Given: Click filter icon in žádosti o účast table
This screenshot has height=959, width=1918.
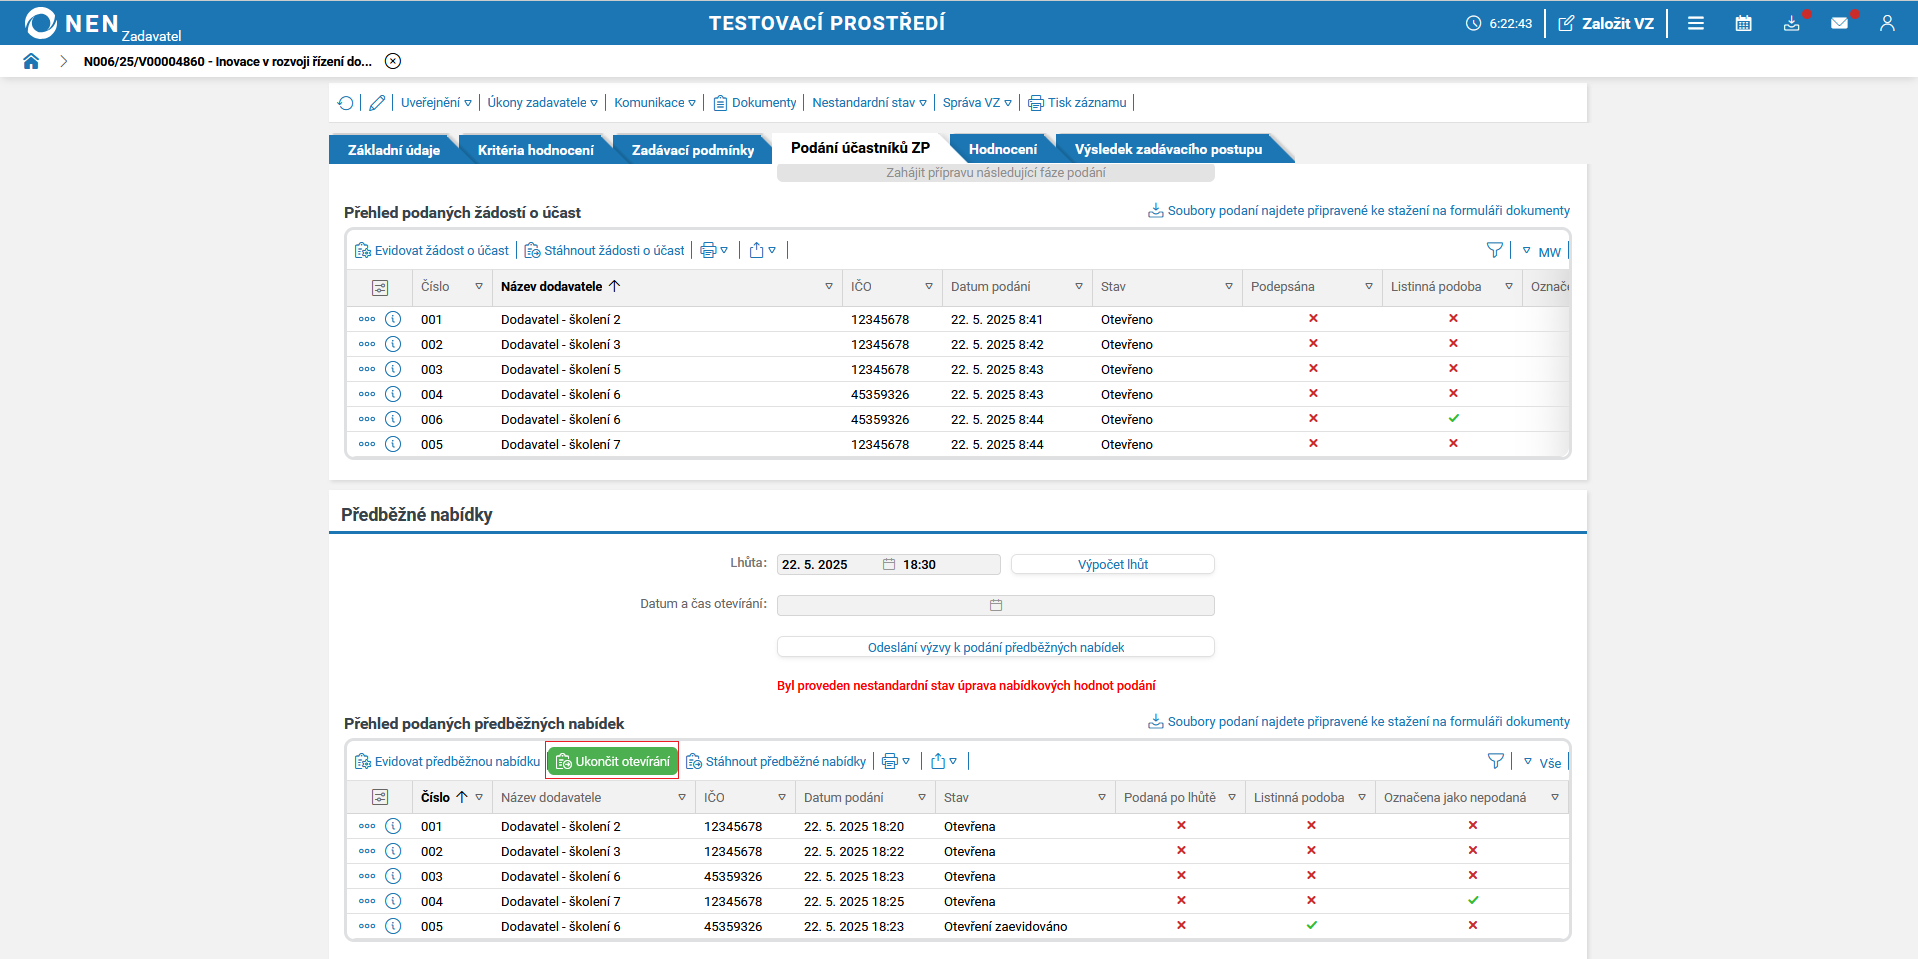Looking at the screenshot, I should point(1494,250).
